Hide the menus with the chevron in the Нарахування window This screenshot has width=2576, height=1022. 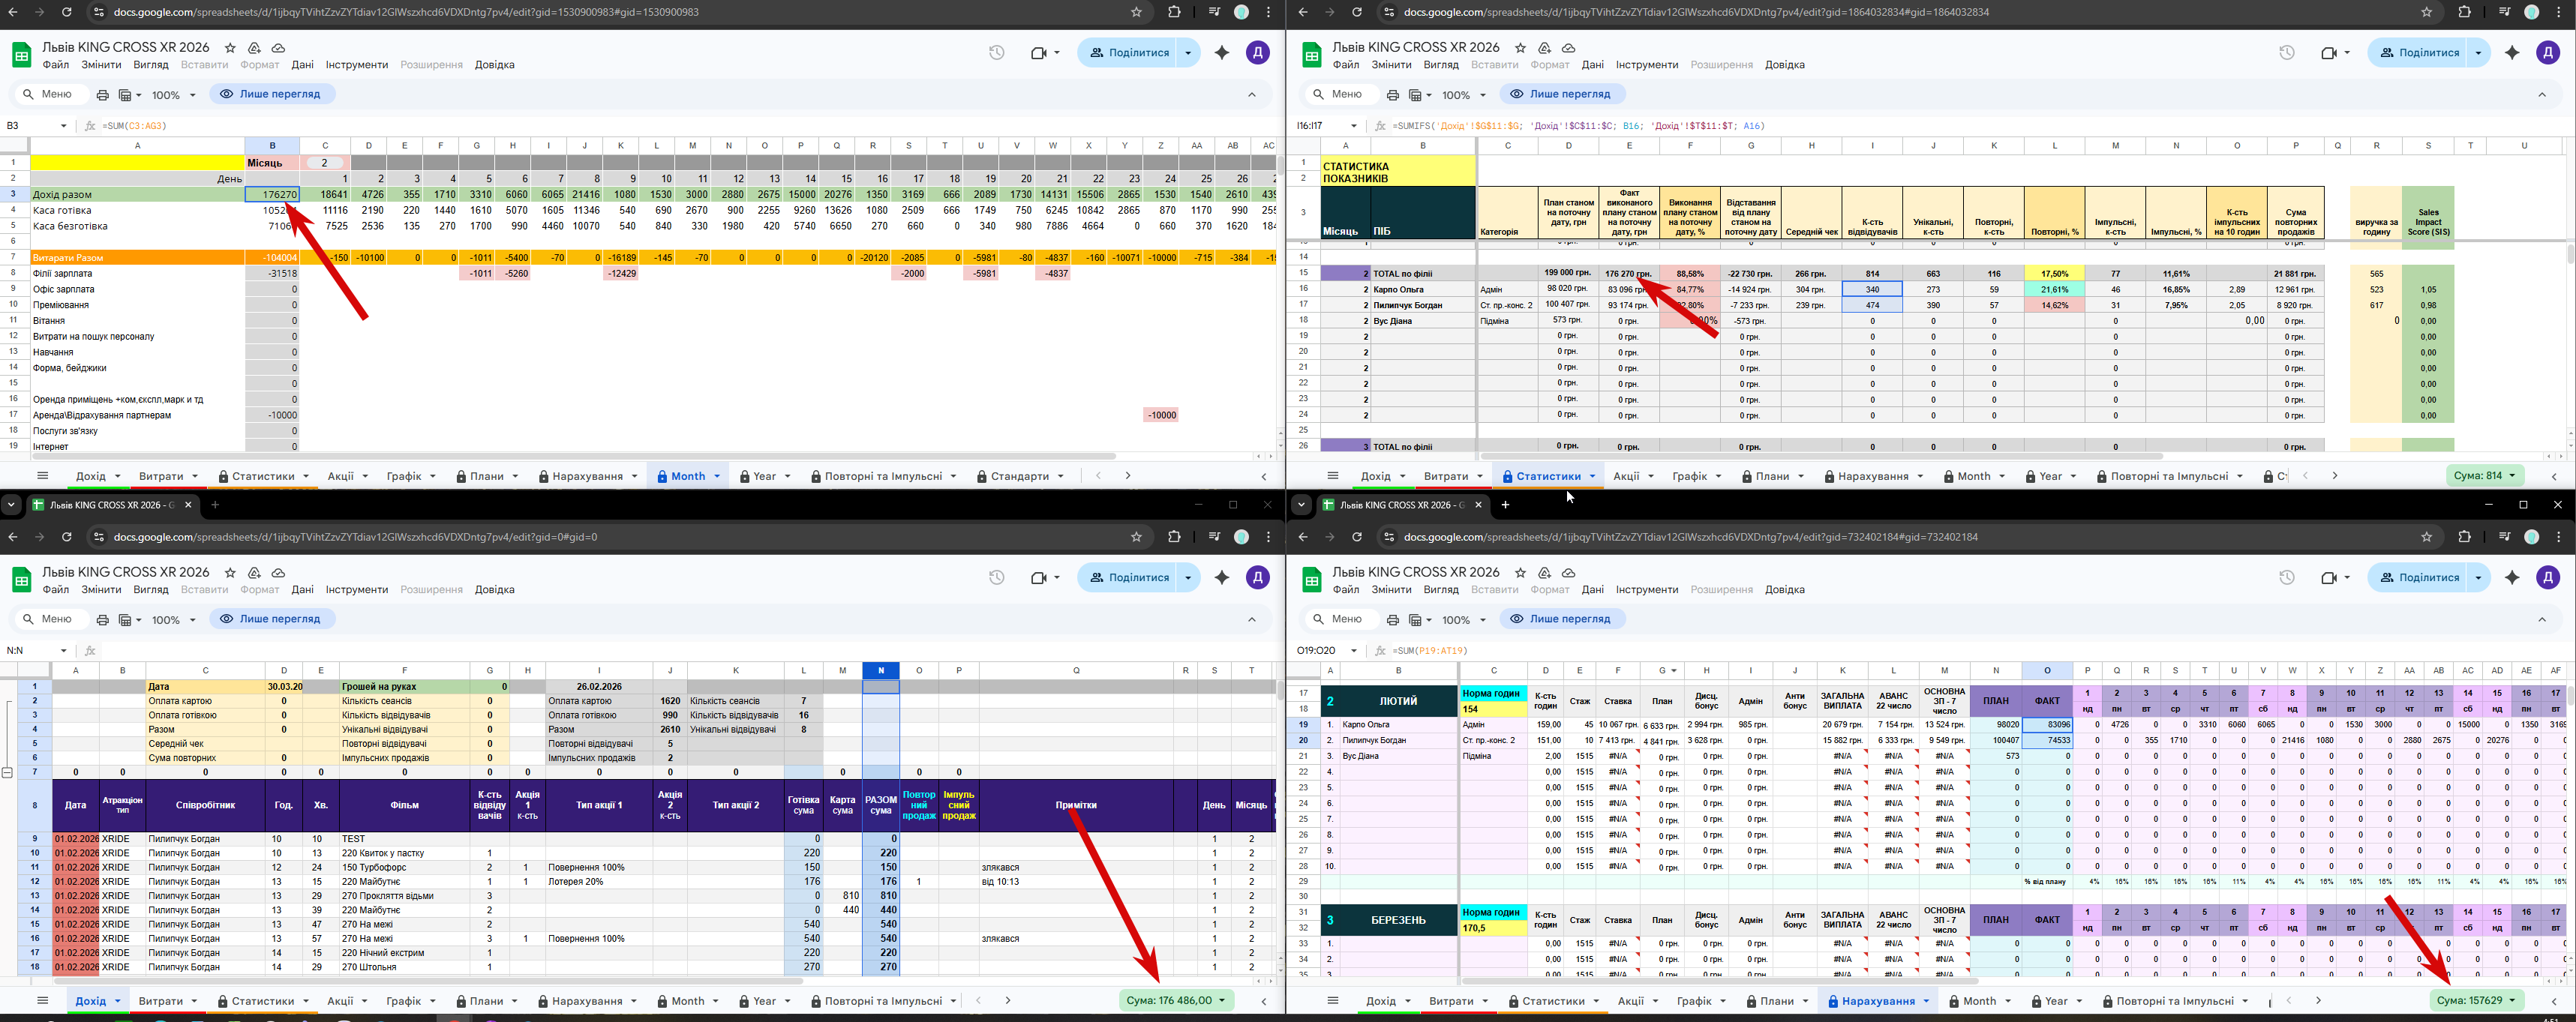tap(2541, 619)
